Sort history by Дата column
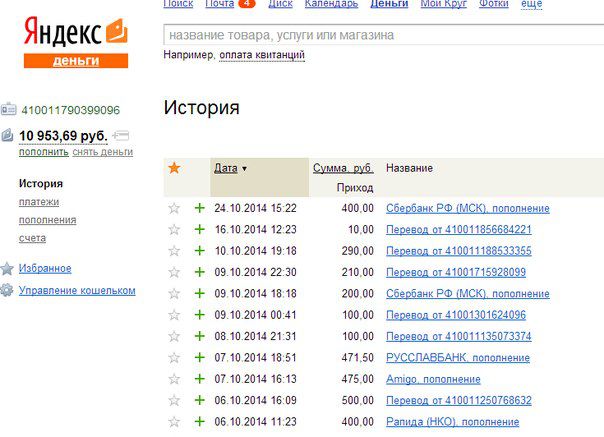604x437 pixels. click(x=226, y=168)
